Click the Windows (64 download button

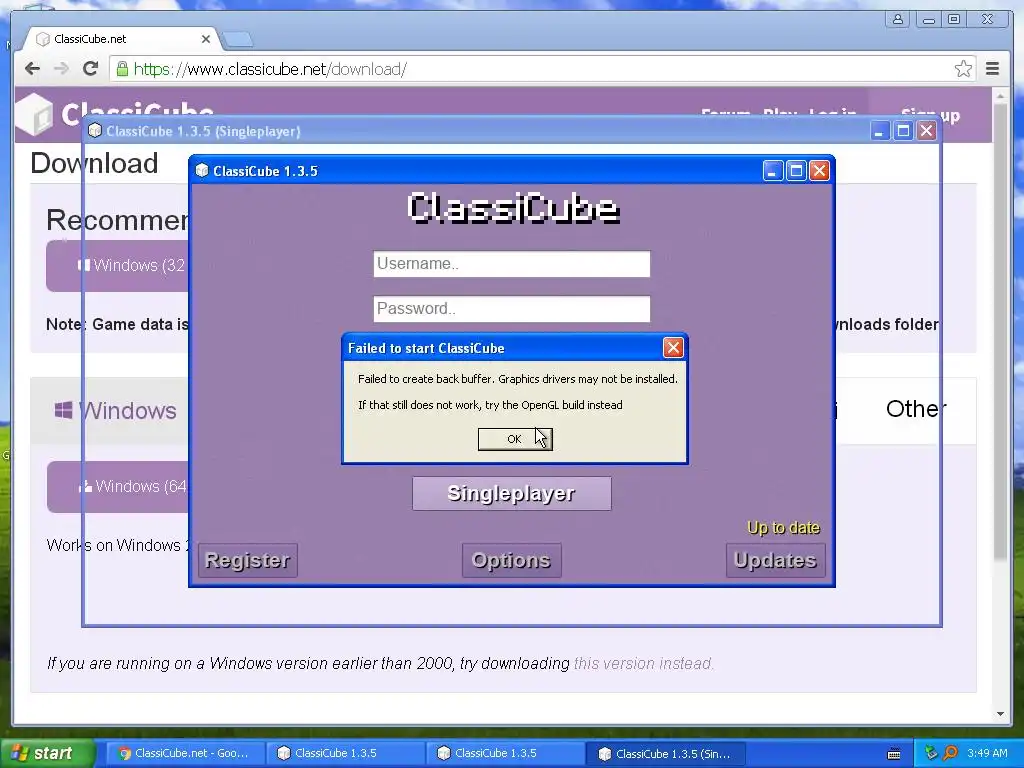(x=118, y=487)
